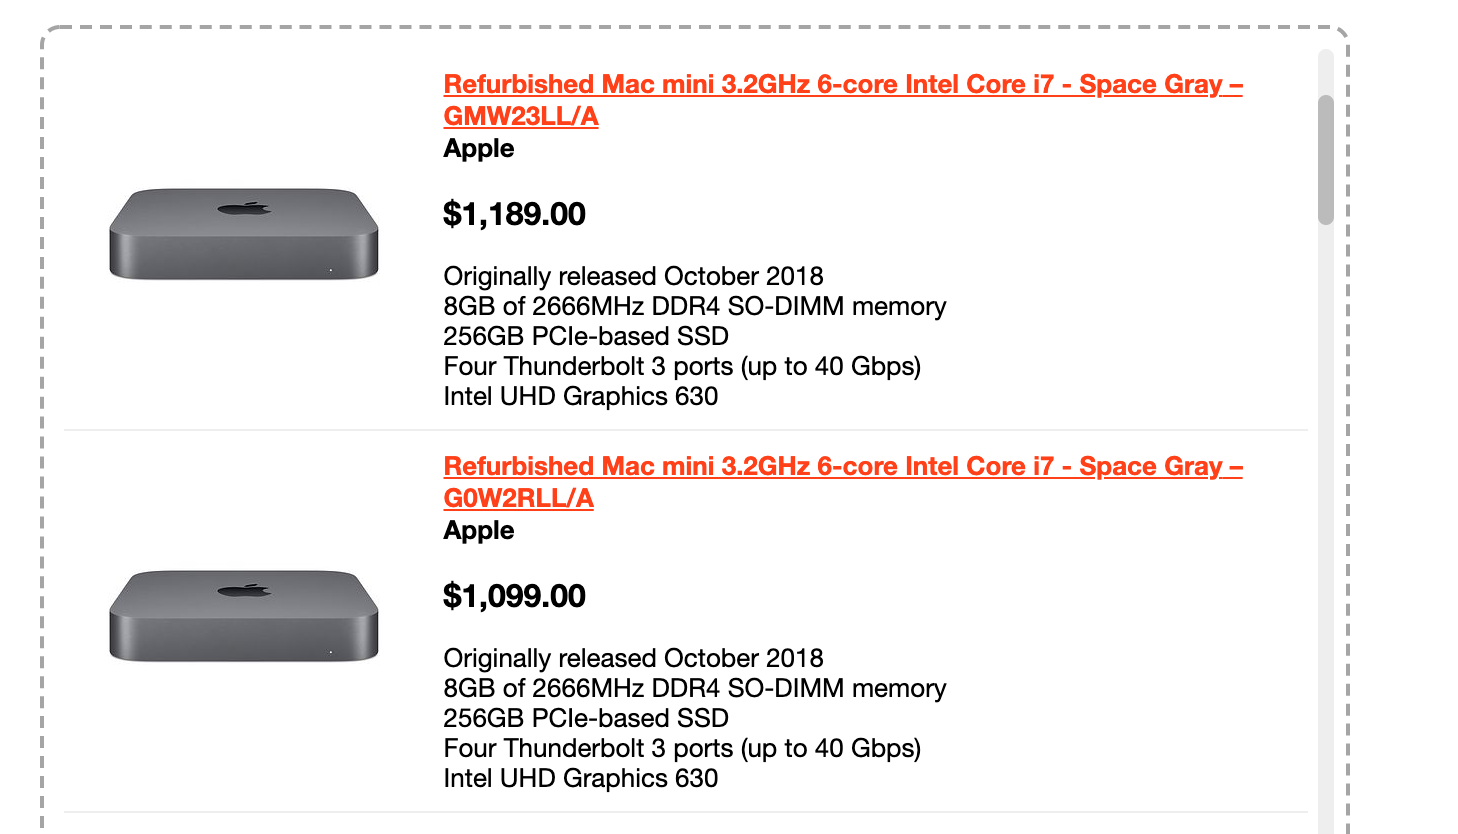This screenshot has height=834, width=1458.
Task: Click the Apple brand name under GMW23LL/A
Action: click(x=479, y=149)
